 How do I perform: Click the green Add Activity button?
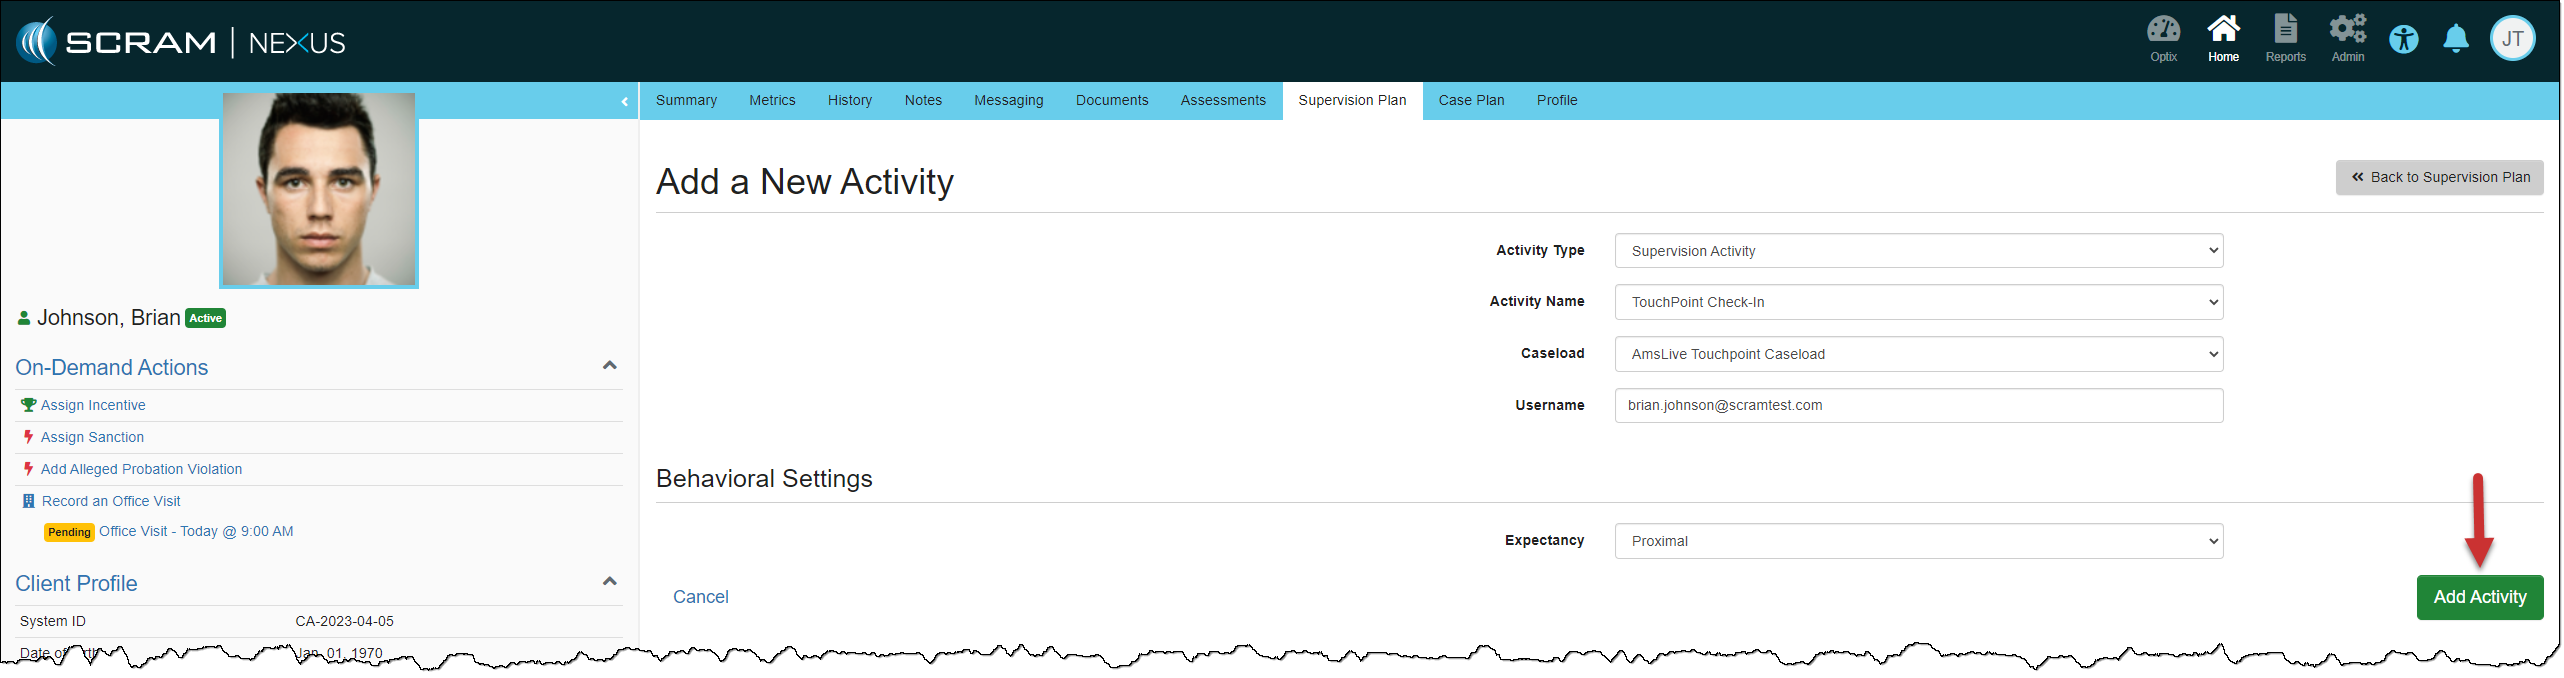point(2479,597)
